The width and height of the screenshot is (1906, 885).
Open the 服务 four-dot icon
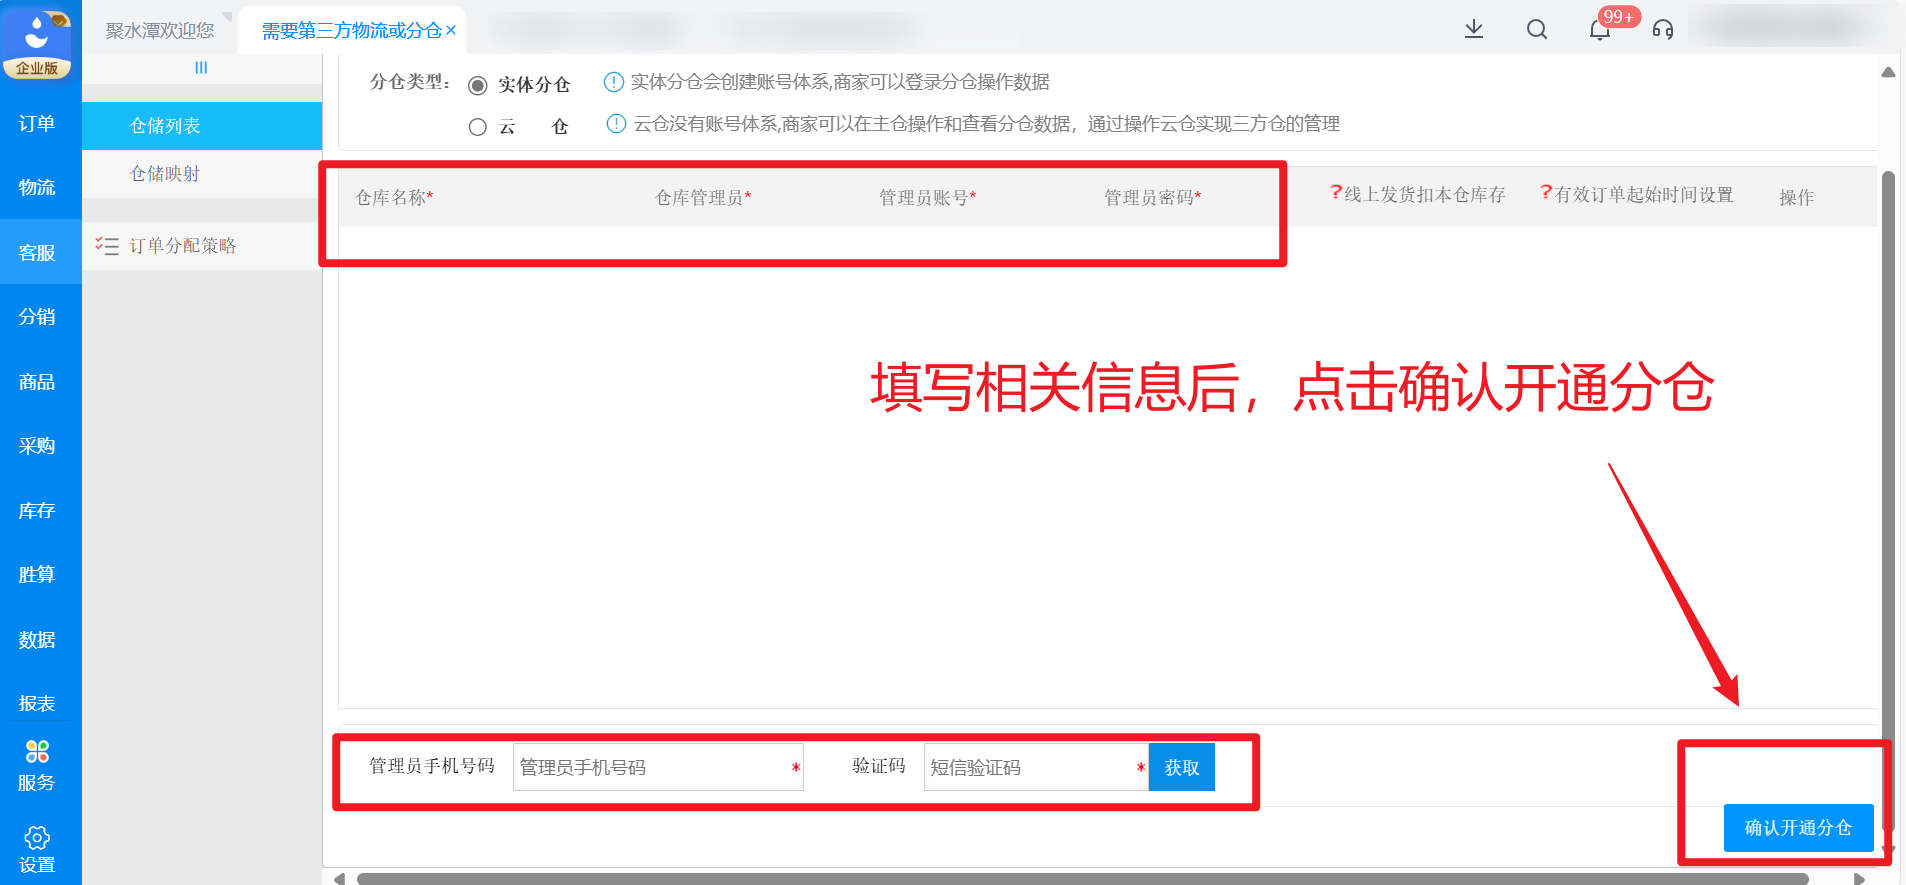[x=37, y=751]
